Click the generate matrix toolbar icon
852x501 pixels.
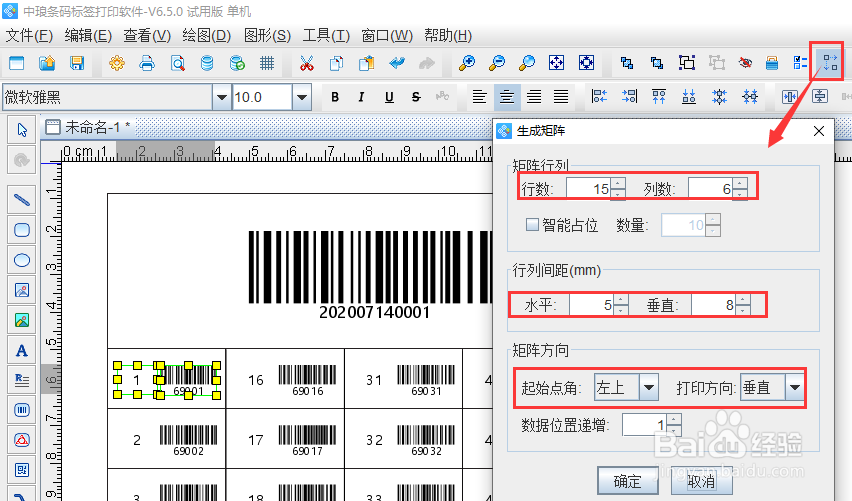pos(830,62)
